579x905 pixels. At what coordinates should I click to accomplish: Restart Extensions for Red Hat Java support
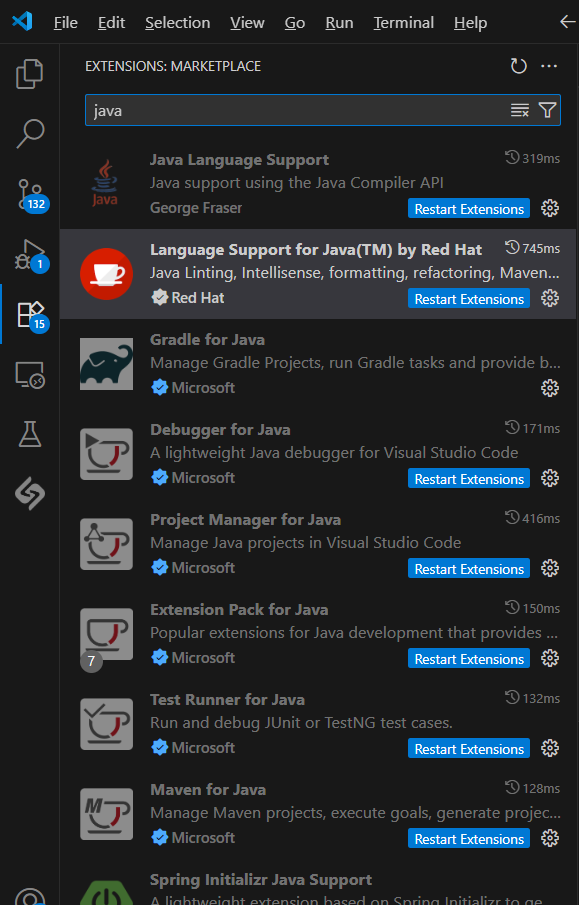(x=469, y=299)
